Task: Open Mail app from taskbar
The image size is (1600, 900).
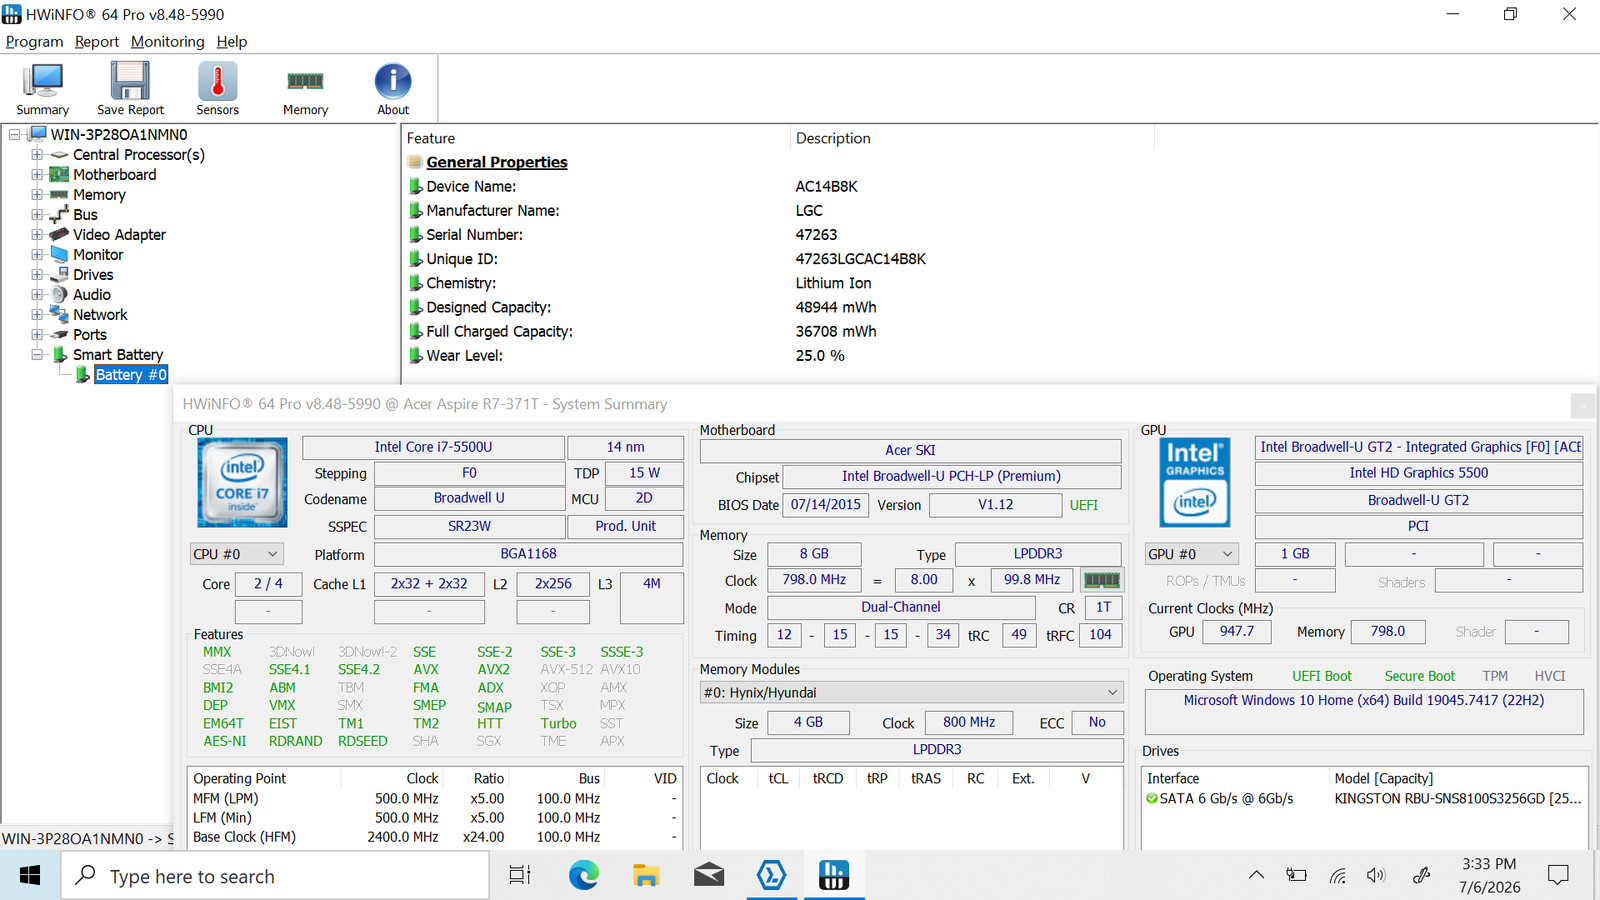Action: pyautogui.click(x=709, y=876)
